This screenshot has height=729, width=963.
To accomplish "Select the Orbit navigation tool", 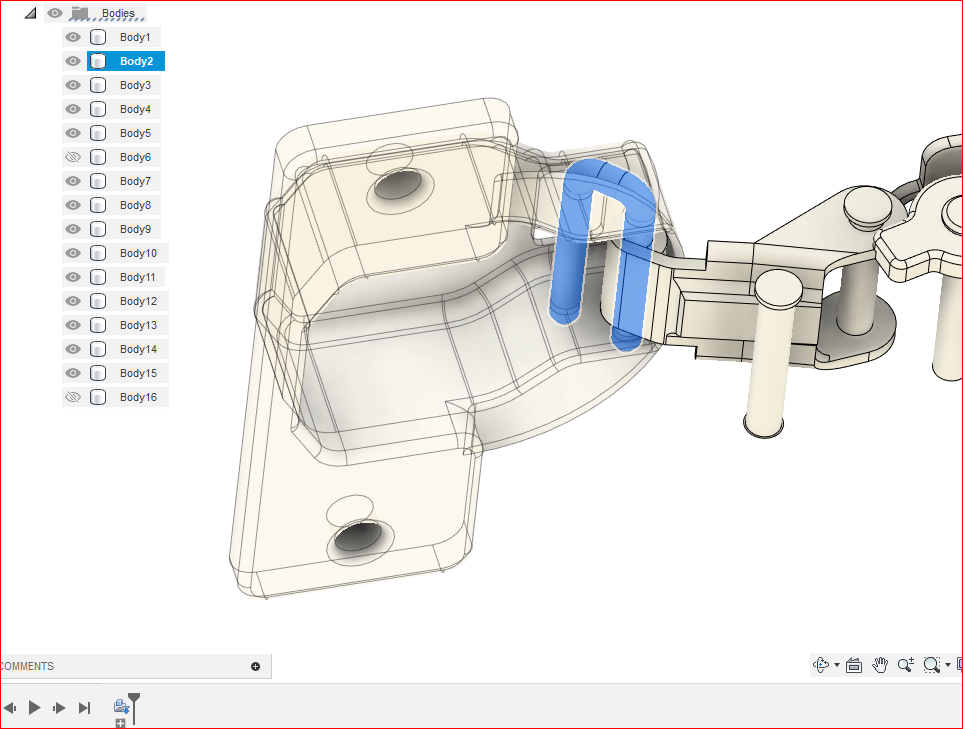I will [x=821, y=665].
